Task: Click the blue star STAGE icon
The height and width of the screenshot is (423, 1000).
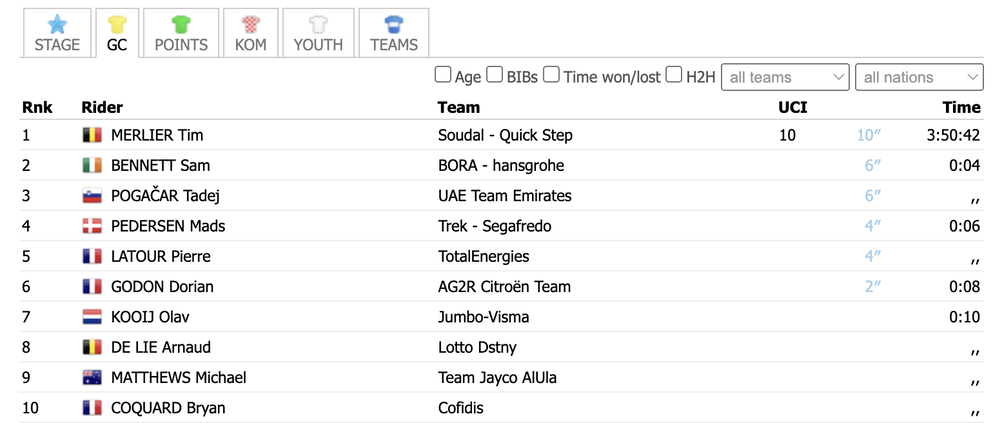Action: click(57, 25)
